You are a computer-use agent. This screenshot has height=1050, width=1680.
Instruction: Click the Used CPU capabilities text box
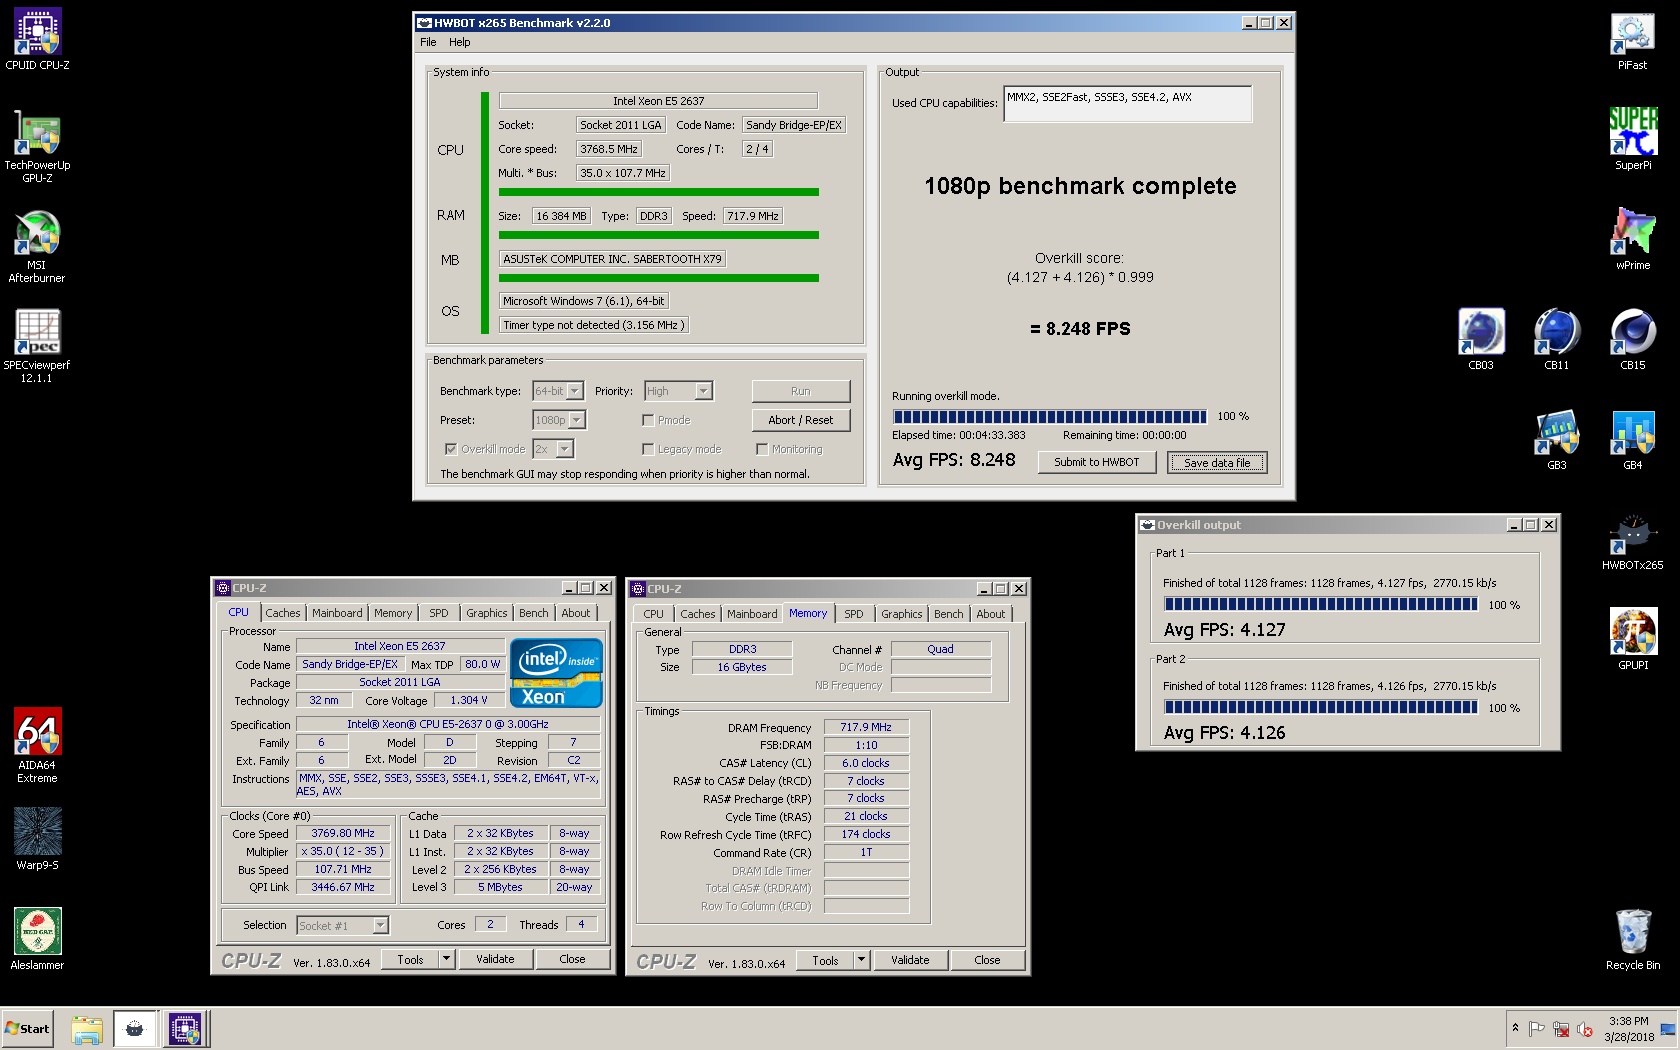pos(1128,104)
